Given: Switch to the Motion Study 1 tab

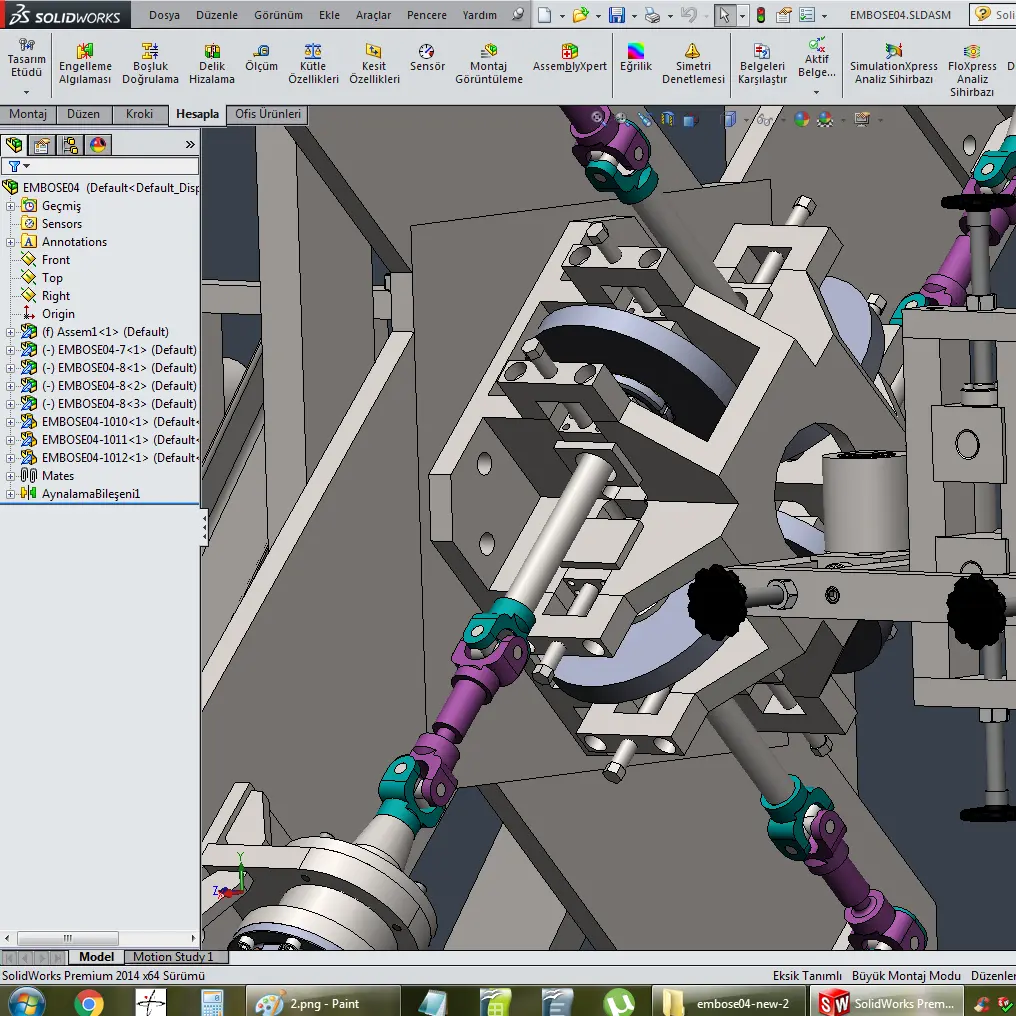Looking at the screenshot, I should coord(172,957).
